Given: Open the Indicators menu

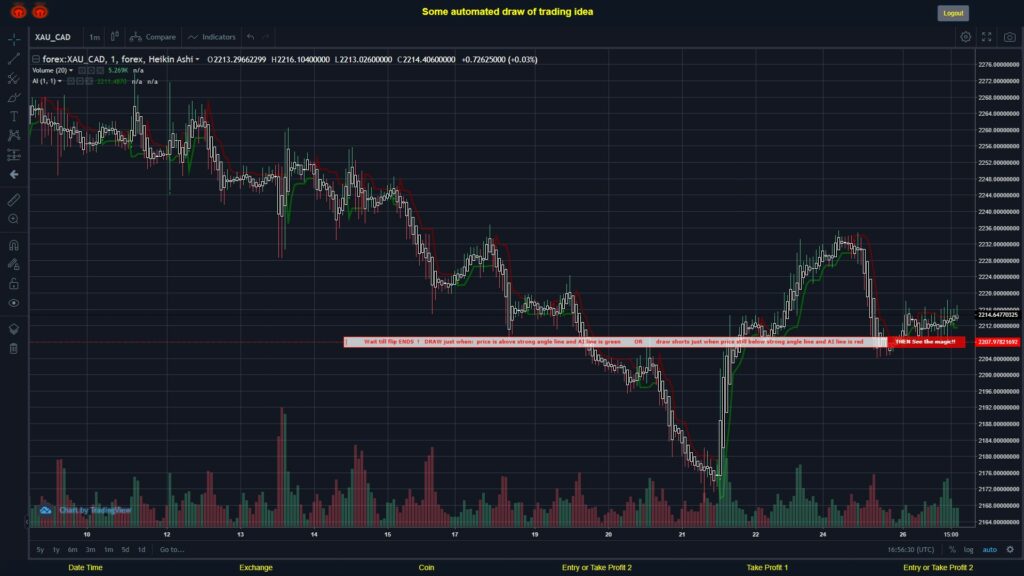Looking at the screenshot, I should 212,37.
